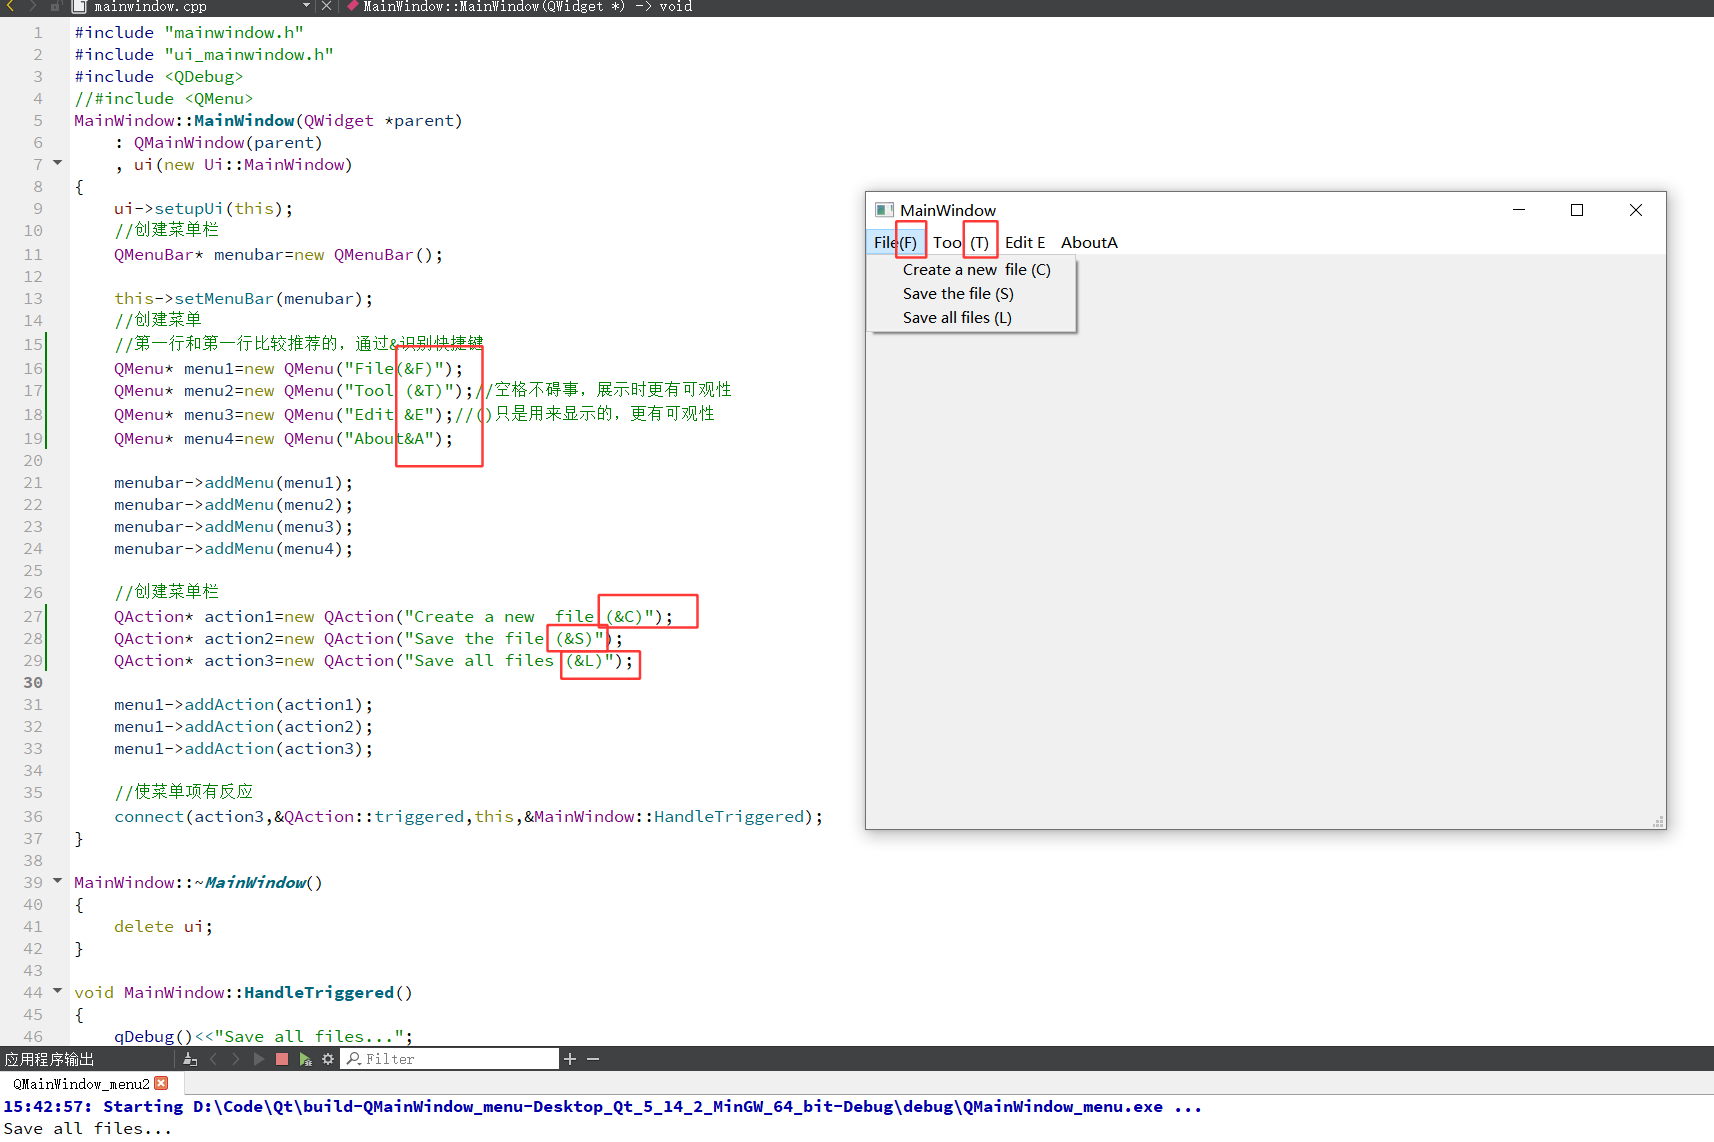
Task: Click 'delete ui;' on line 41
Action: (x=164, y=926)
